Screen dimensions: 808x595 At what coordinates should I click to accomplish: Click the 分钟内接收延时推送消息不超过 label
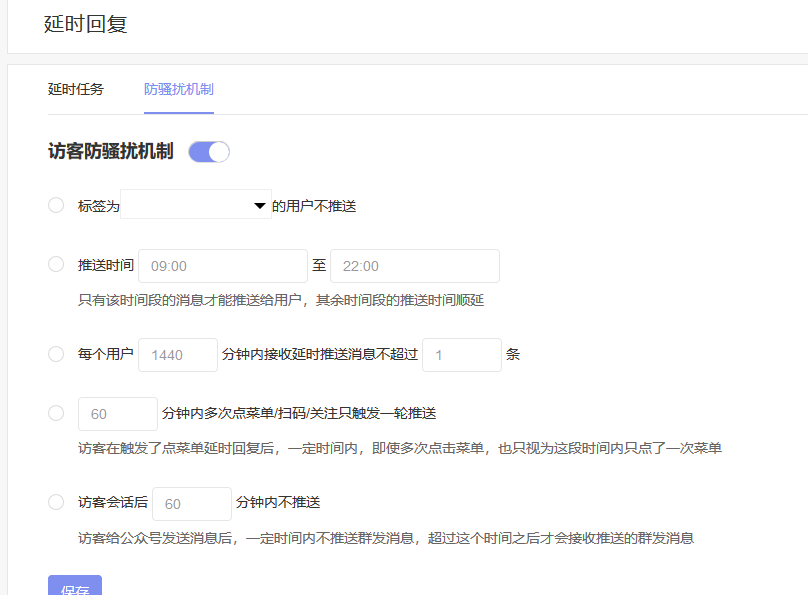(x=320, y=354)
